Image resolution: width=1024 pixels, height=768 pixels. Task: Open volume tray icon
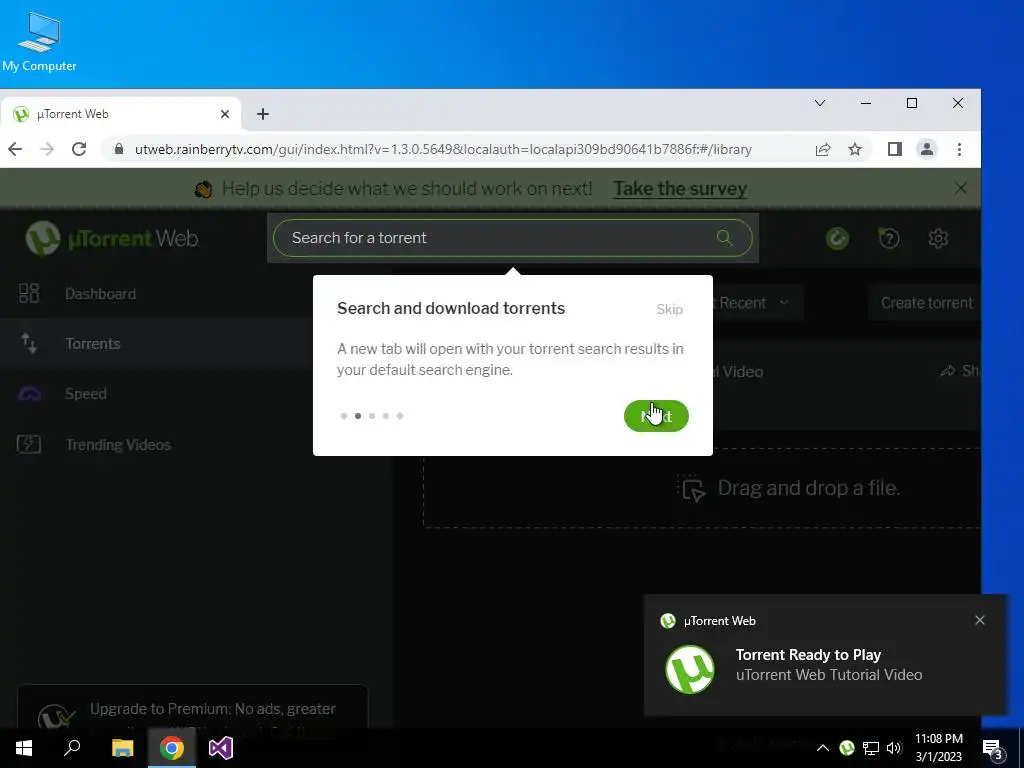[x=894, y=748]
